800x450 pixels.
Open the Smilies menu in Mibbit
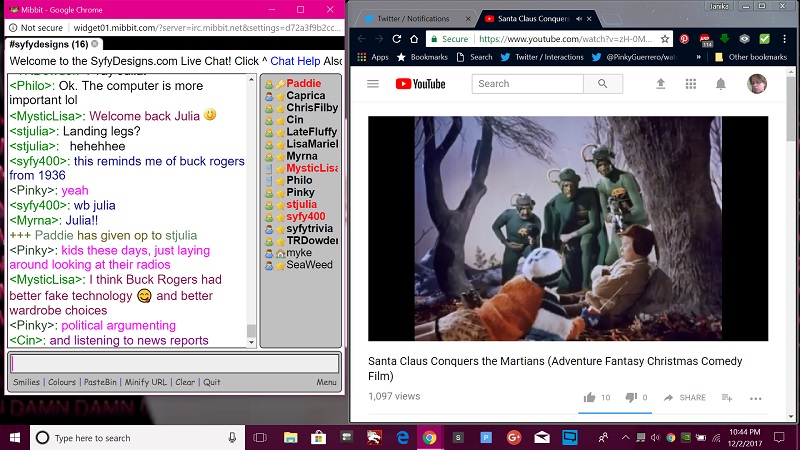(x=27, y=382)
